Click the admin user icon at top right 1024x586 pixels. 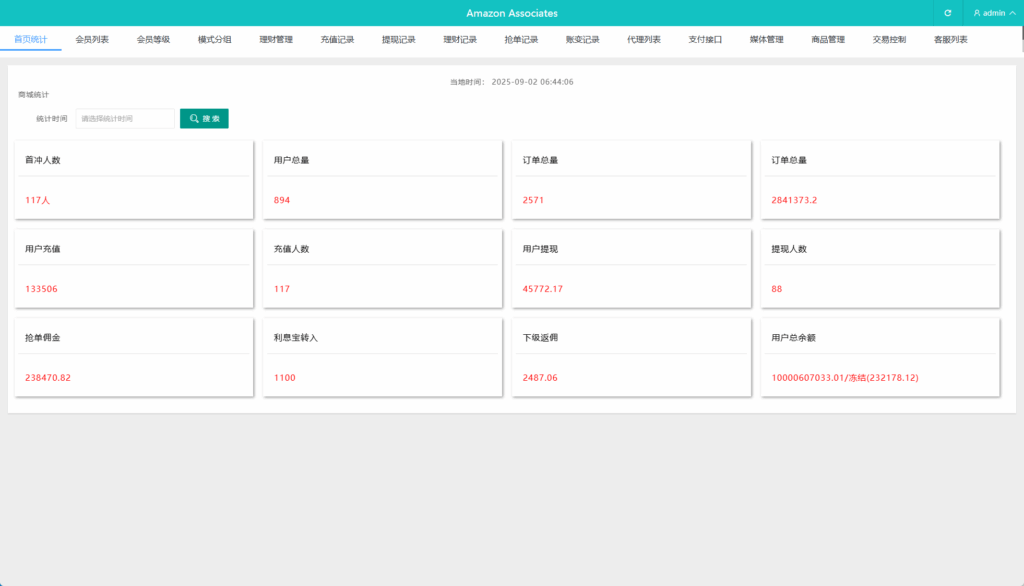[977, 13]
